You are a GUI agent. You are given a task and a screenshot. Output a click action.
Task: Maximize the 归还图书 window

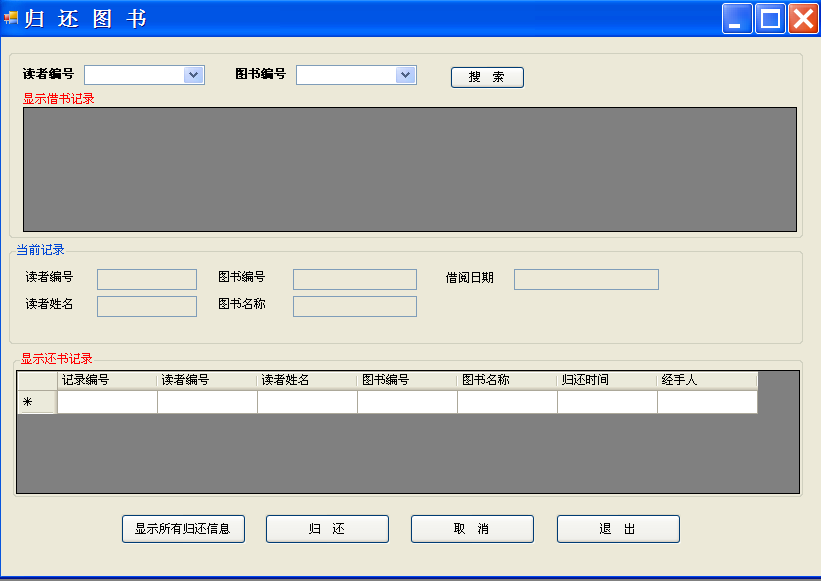click(x=770, y=18)
